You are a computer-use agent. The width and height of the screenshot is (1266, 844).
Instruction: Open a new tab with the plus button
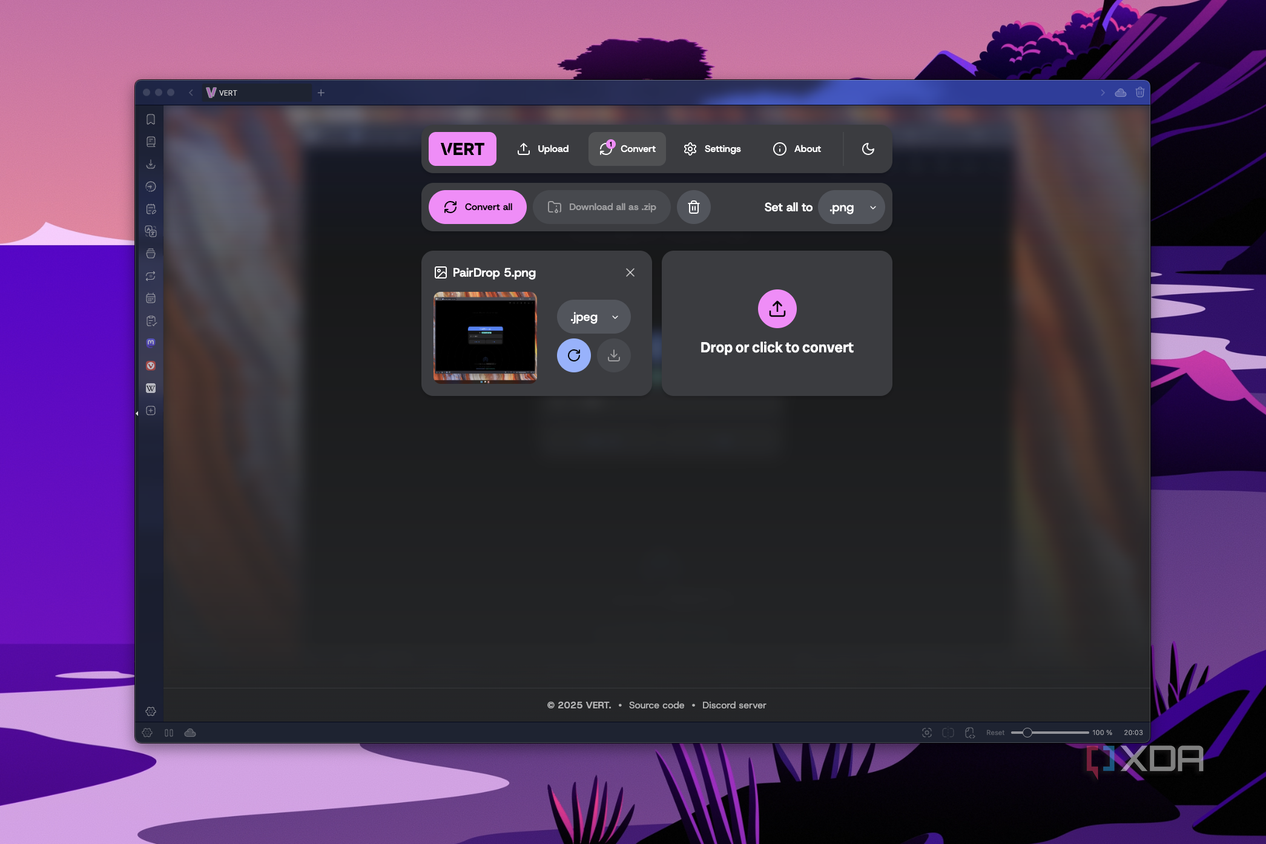[321, 92]
